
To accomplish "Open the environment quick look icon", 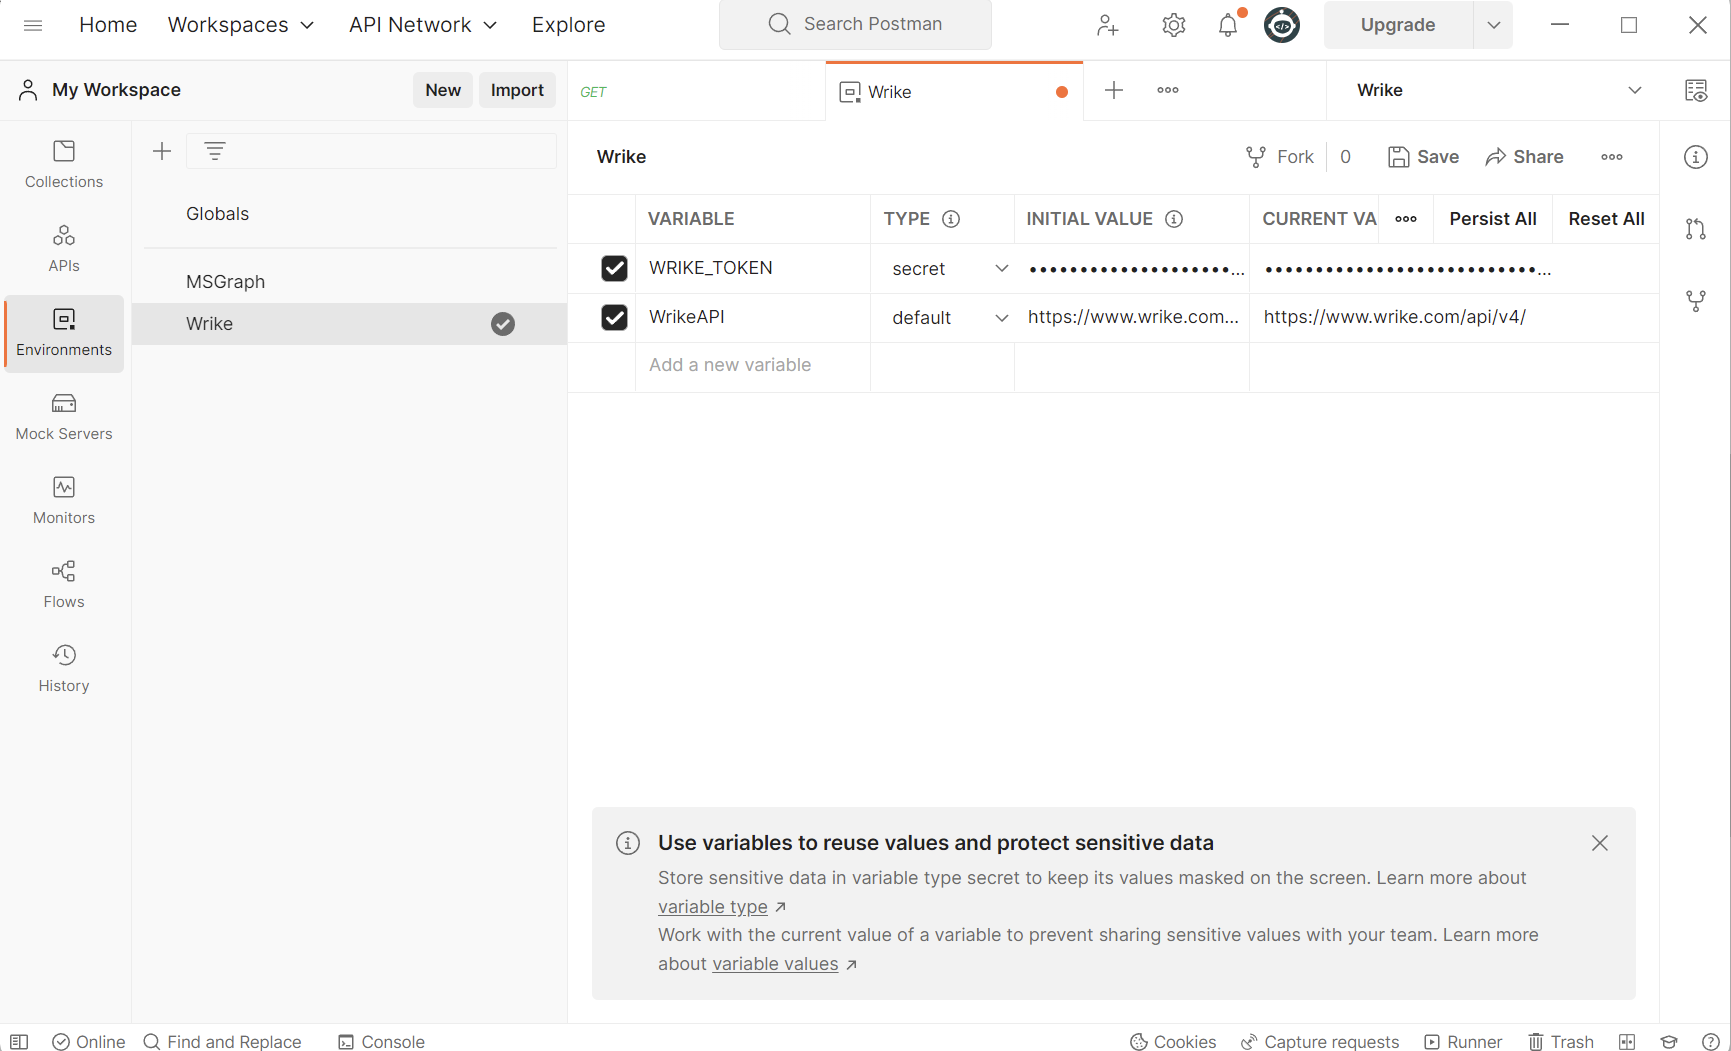I will point(1696,90).
